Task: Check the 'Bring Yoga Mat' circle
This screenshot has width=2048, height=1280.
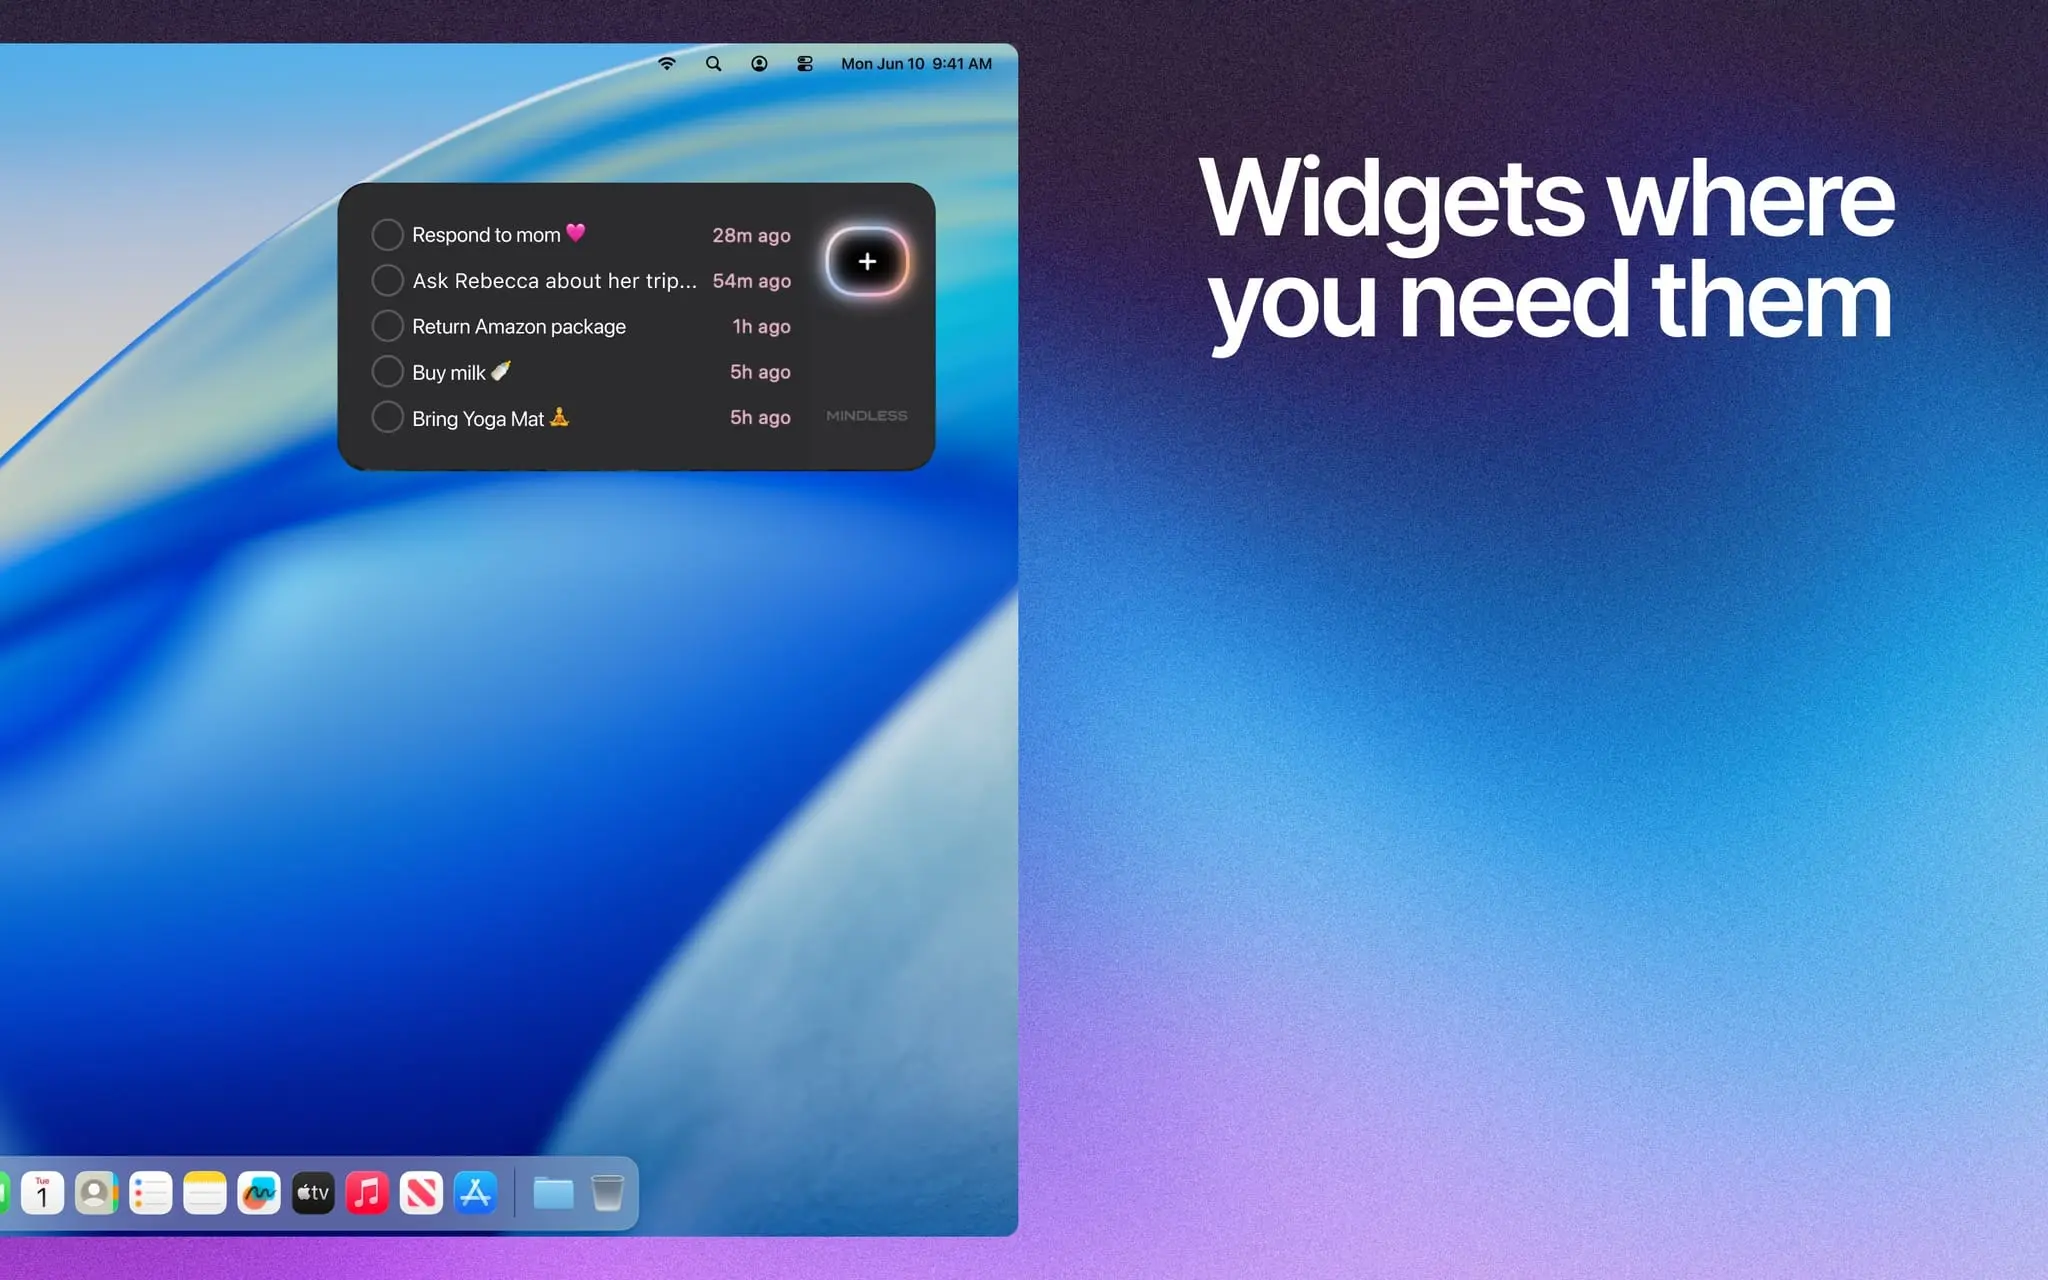Action: pos(387,417)
